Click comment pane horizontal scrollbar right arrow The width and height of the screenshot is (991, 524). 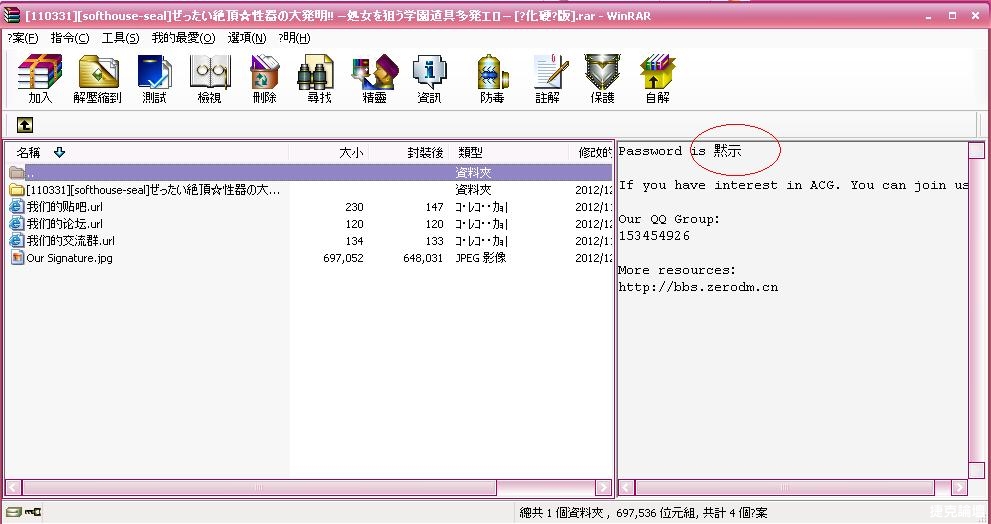959,487
